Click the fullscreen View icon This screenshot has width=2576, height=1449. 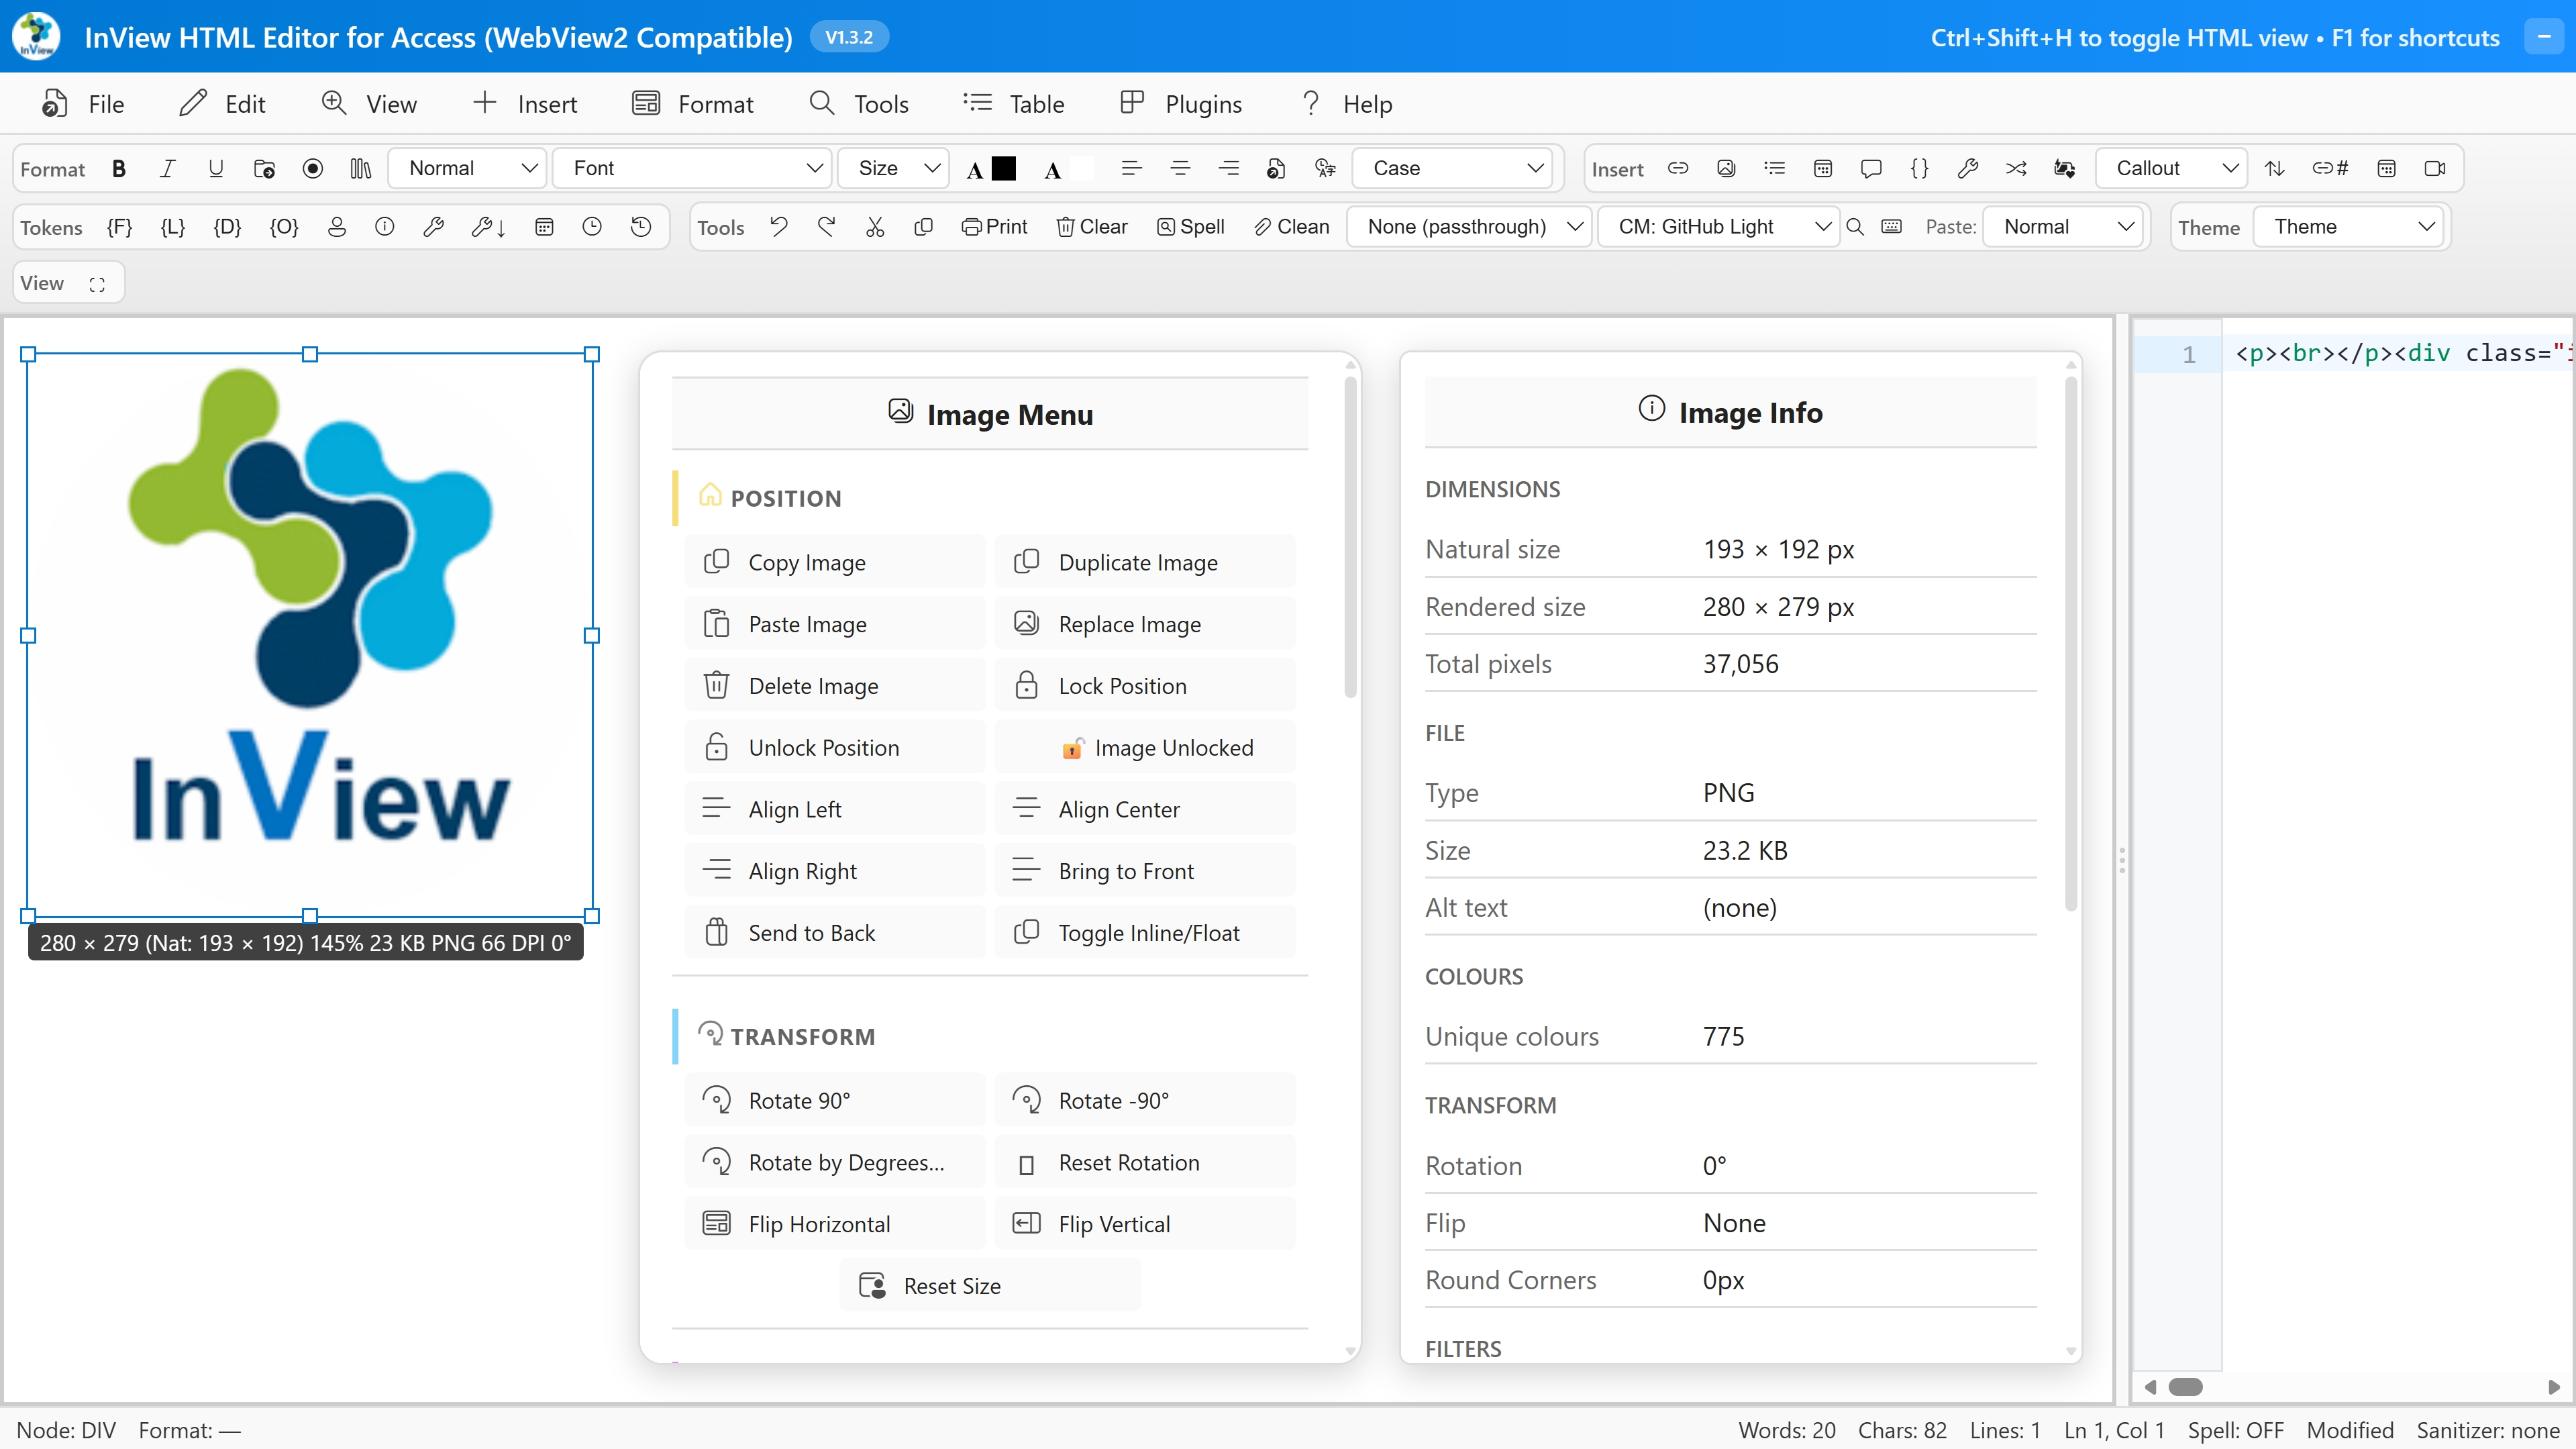point(97,284)
